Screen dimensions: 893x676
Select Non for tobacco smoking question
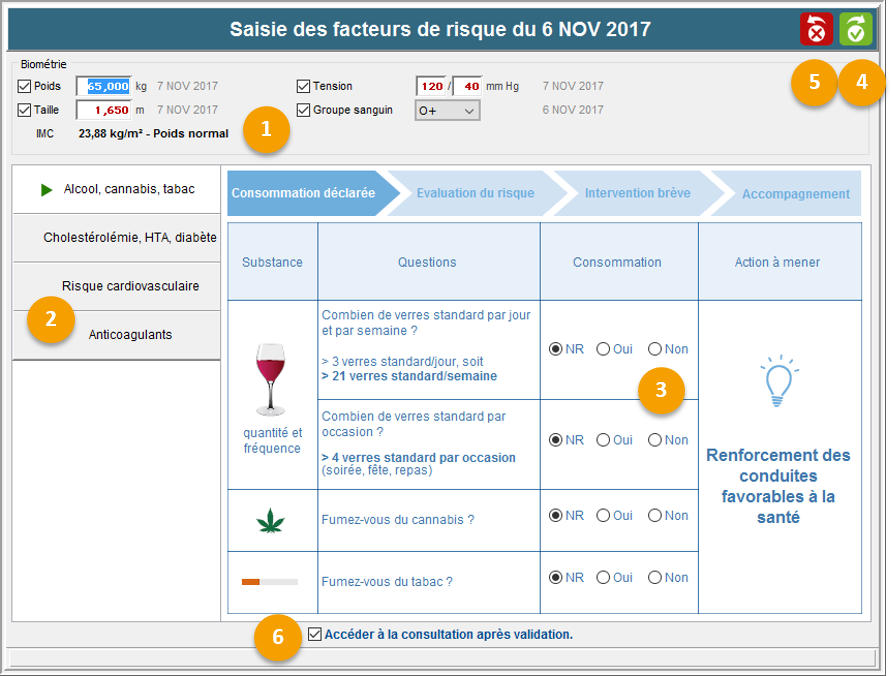(655, 577)
